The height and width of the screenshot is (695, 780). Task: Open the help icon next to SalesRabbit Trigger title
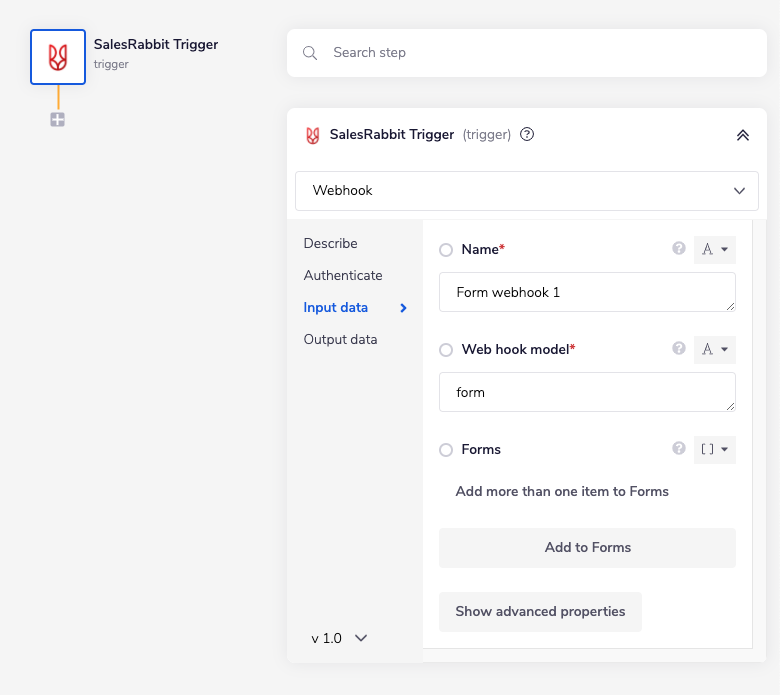tap(527, 134)
